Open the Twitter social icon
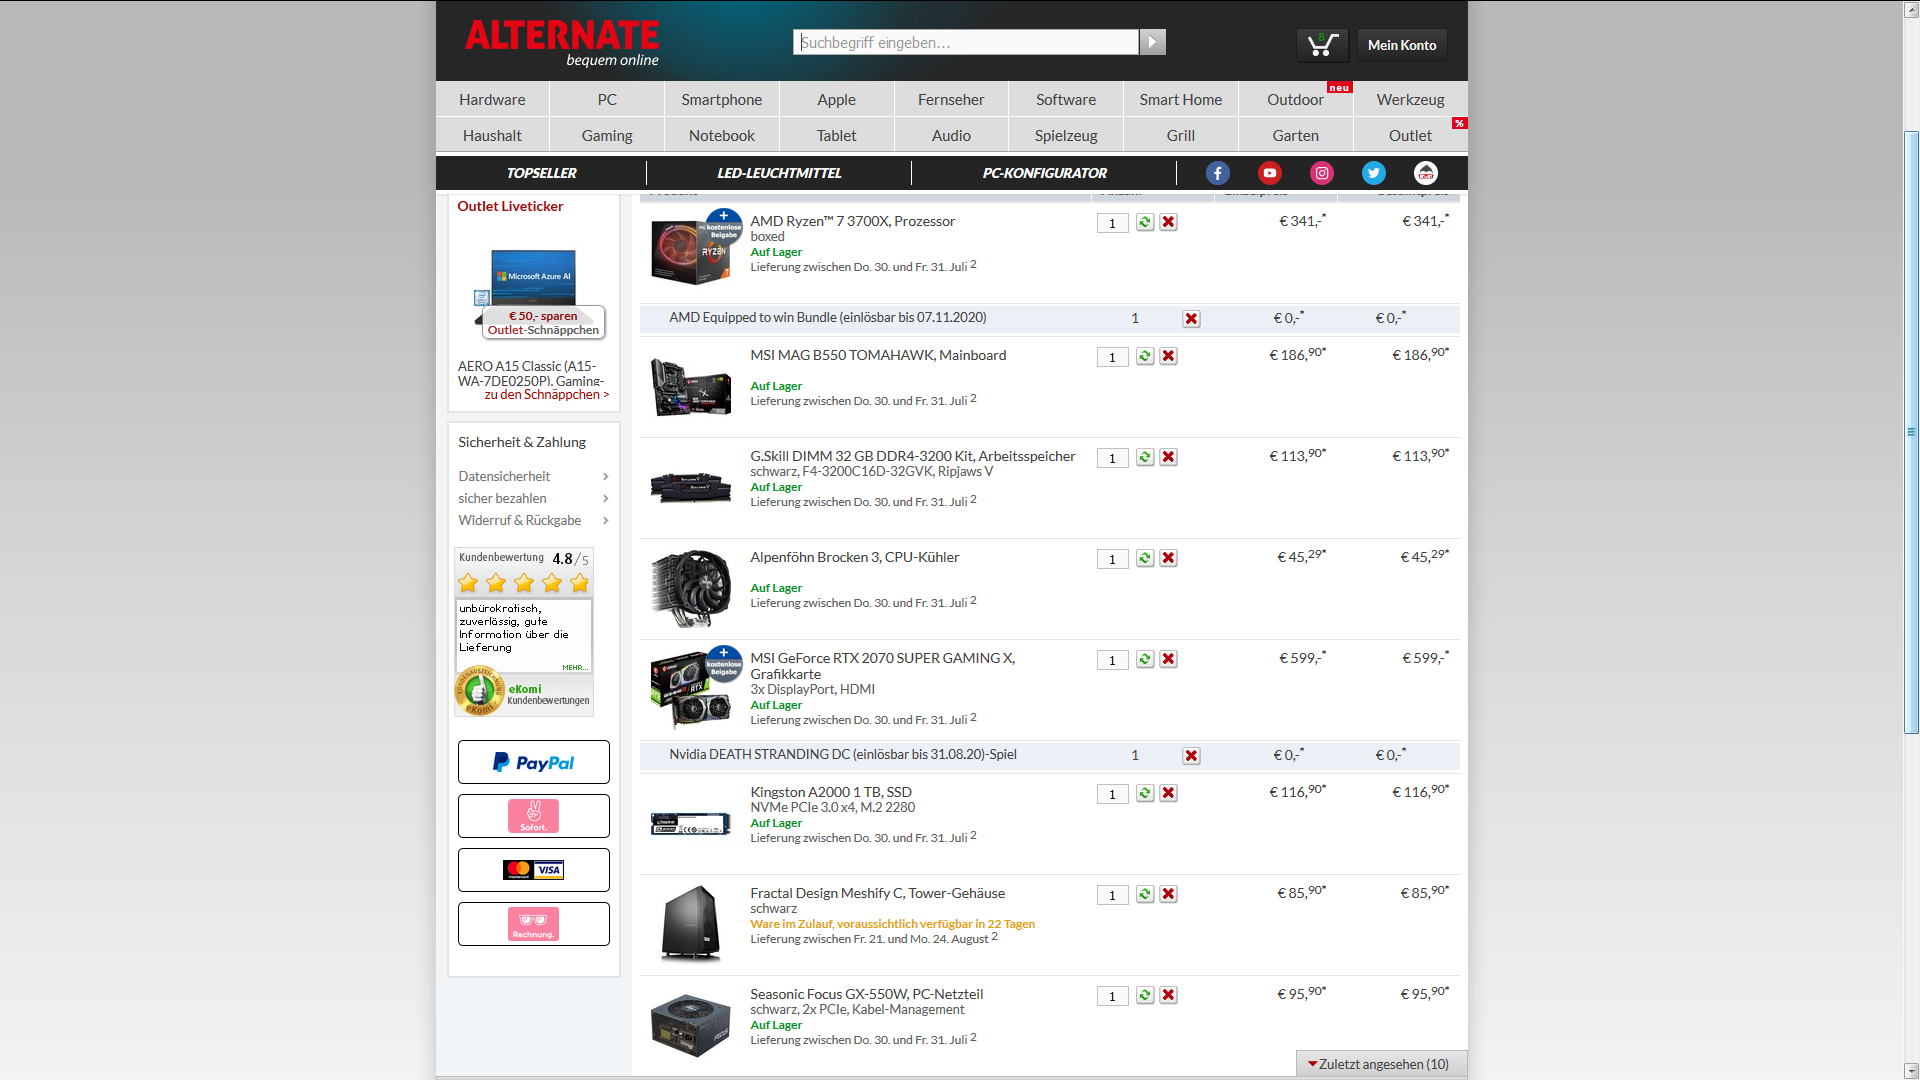The height and width of the screenshot is (1080, 1920). tap(1373, 173)
